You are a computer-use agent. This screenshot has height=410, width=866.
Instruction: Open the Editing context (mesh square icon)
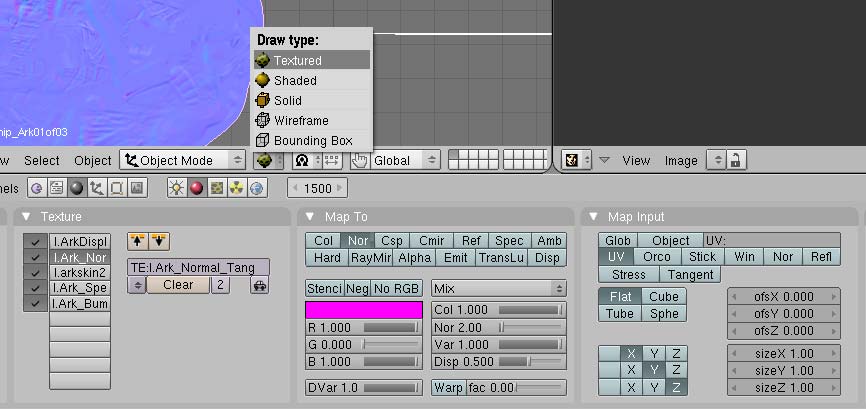click(117, 188)
